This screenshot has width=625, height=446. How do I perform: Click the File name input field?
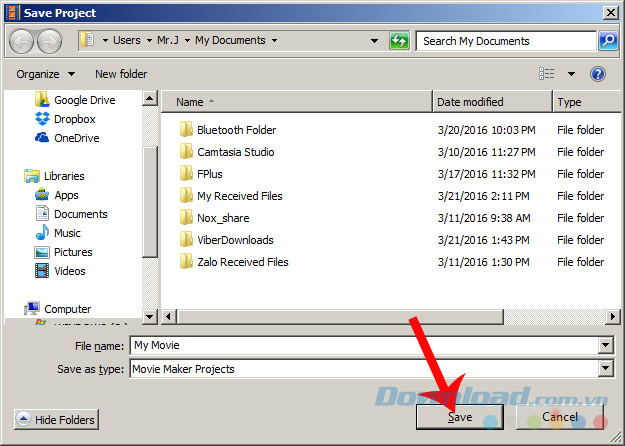[x=364, y=345]
